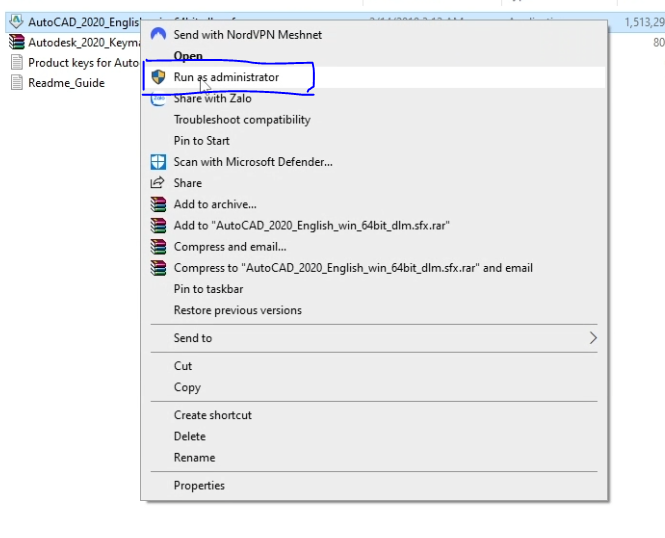Expand the Send to submenu arrow
Screen dimensions: 665x538
[593, 338]
